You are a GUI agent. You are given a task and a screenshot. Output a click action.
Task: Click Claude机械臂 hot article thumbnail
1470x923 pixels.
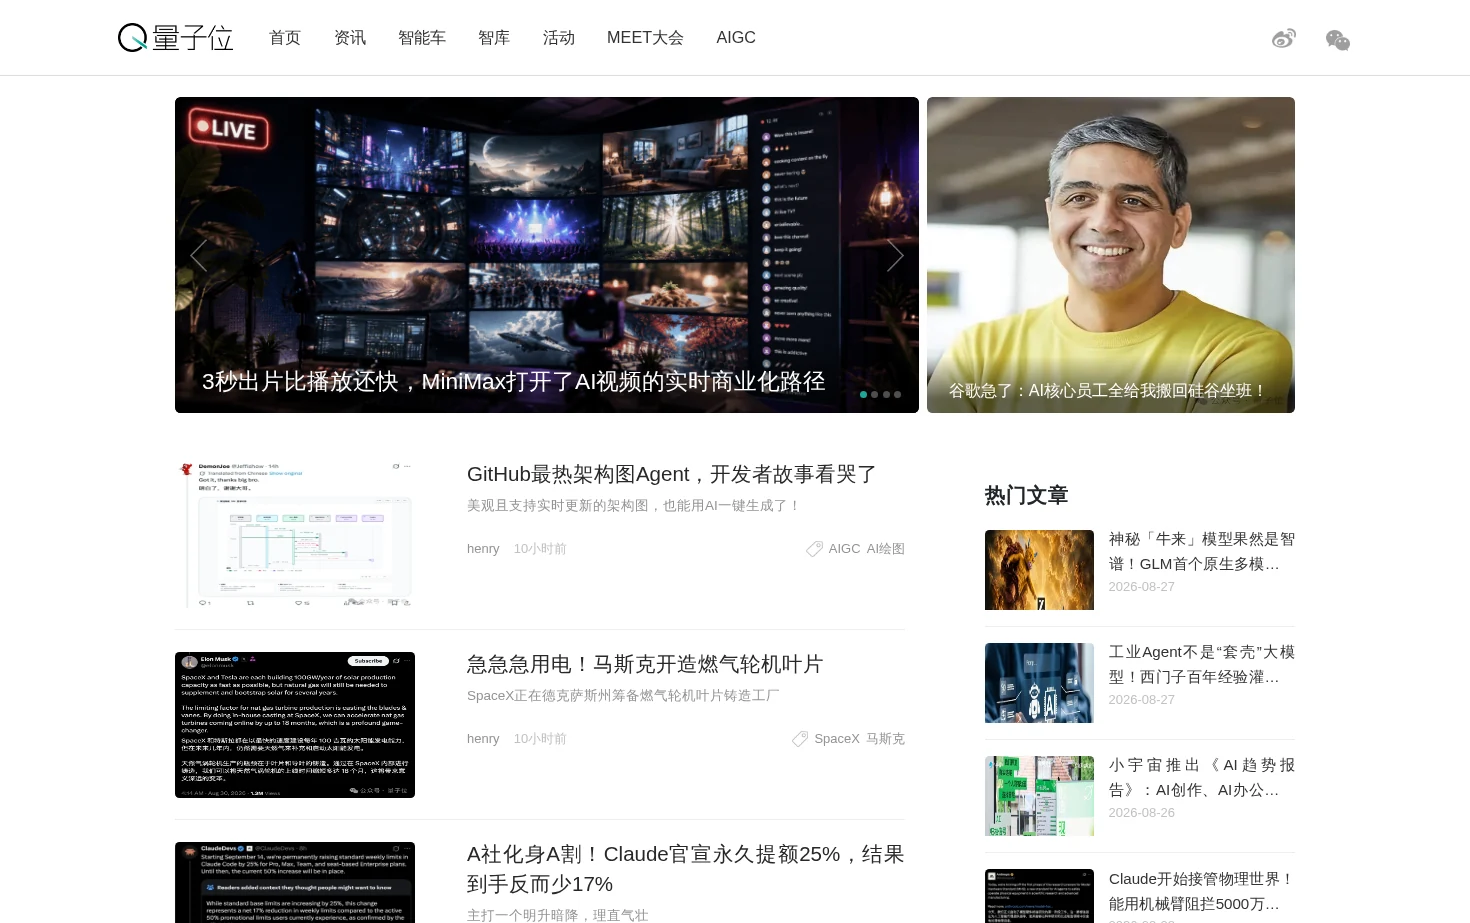[x=1039, y=896]
